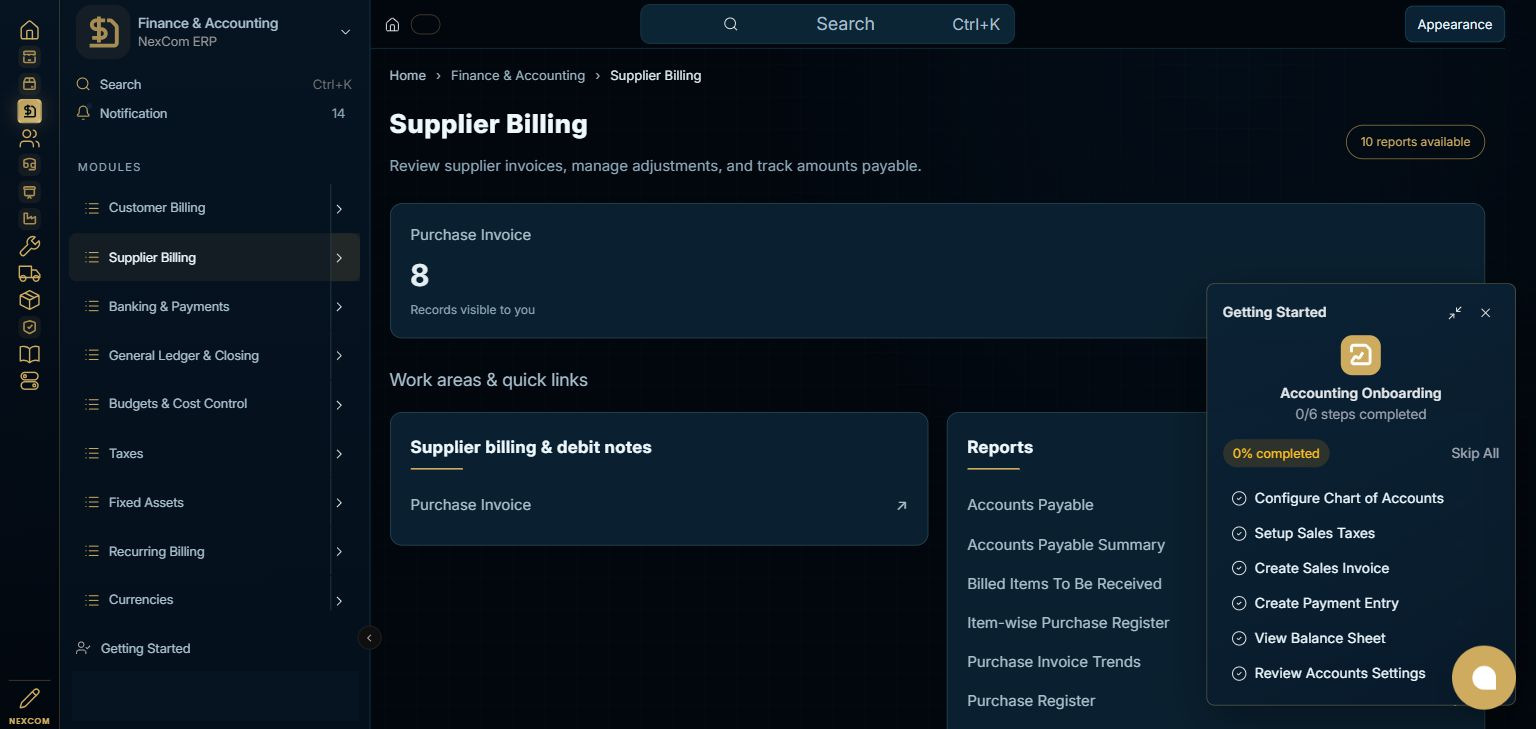Open the delivery truck icon in the rail

pos(29,273)
